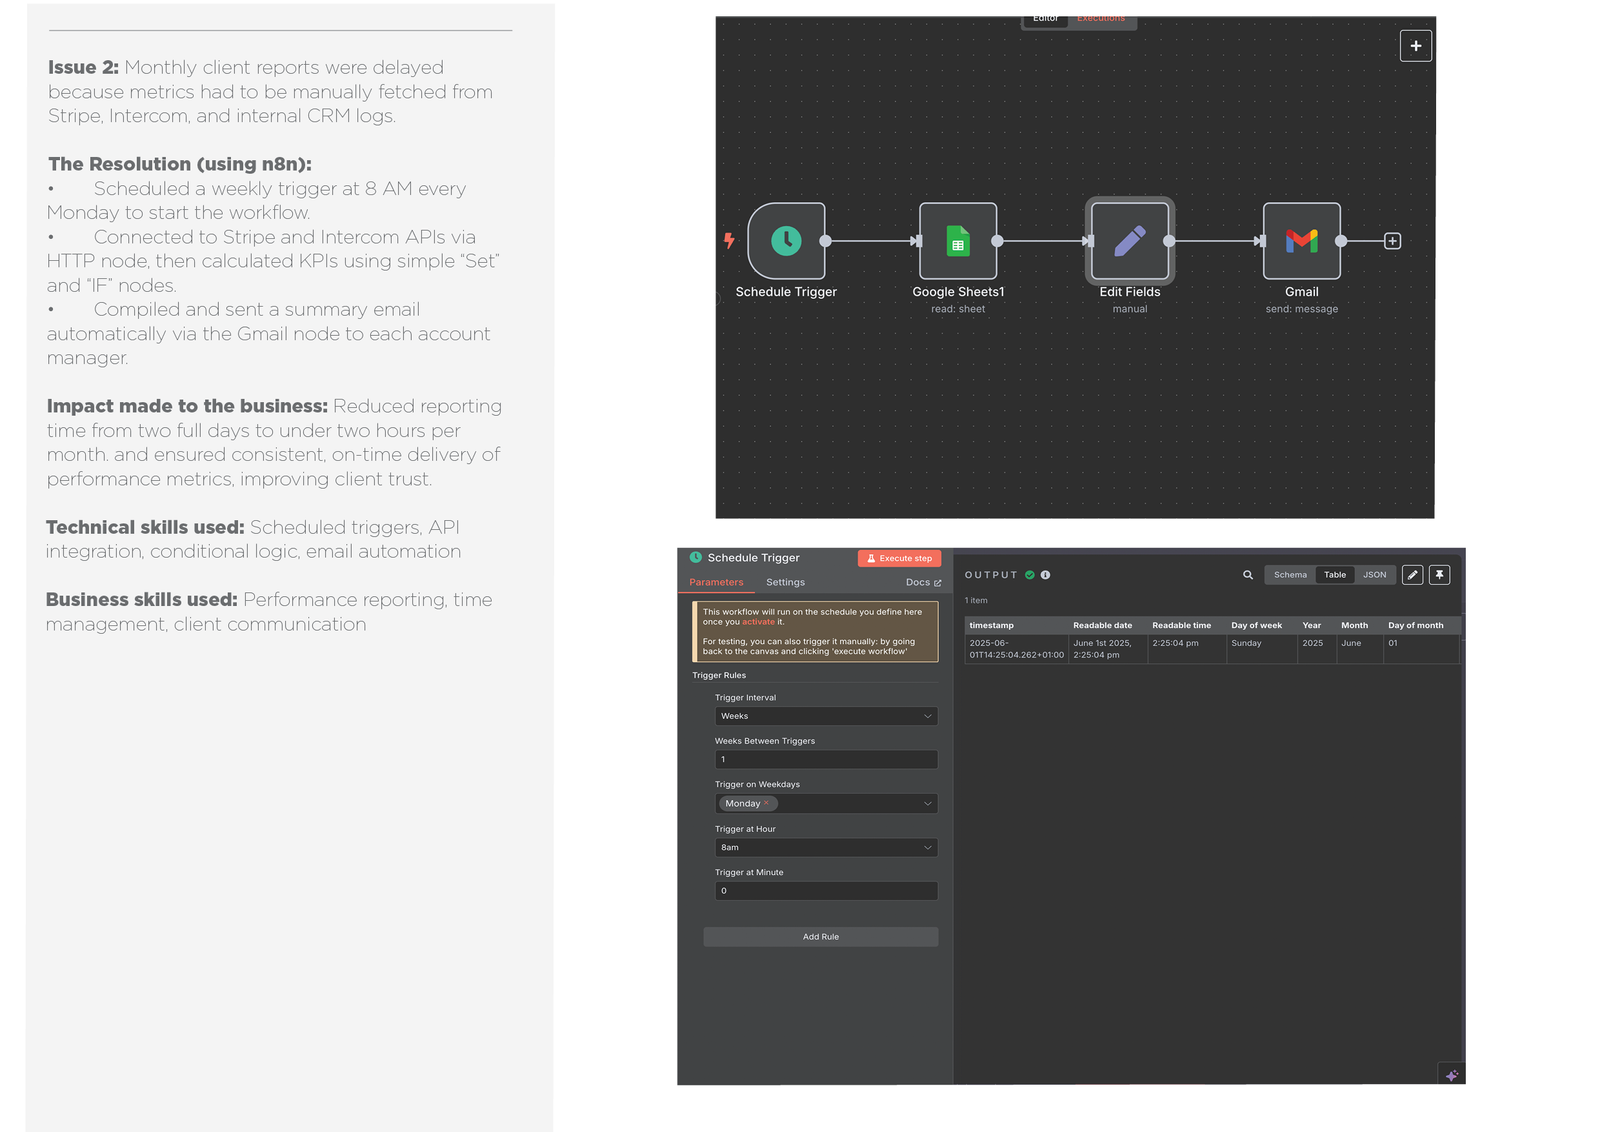Open the Parameters tab
This screenshot has height=1132, width=1600.
pos(716,582)
